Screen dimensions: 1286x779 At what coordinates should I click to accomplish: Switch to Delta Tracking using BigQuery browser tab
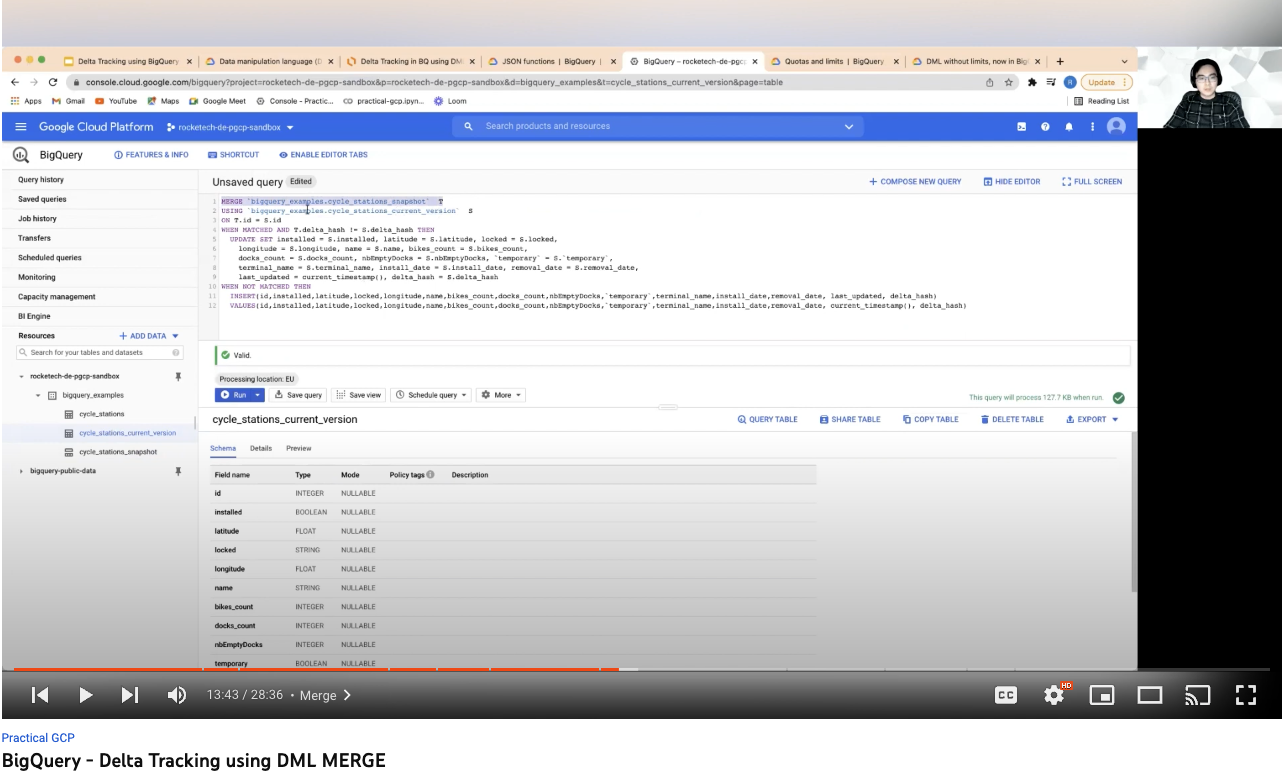[x=128, y=61]
